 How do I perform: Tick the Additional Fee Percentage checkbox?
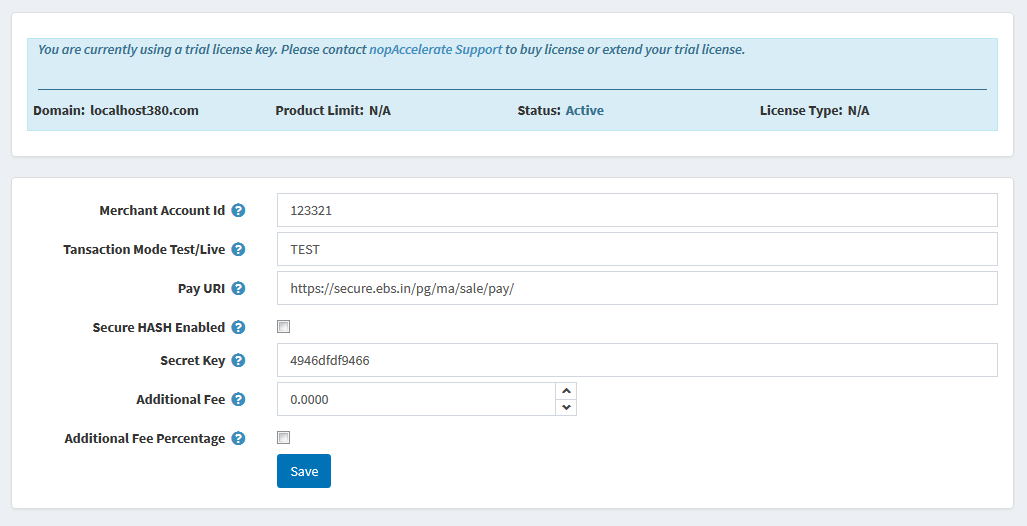pos(284,438)
